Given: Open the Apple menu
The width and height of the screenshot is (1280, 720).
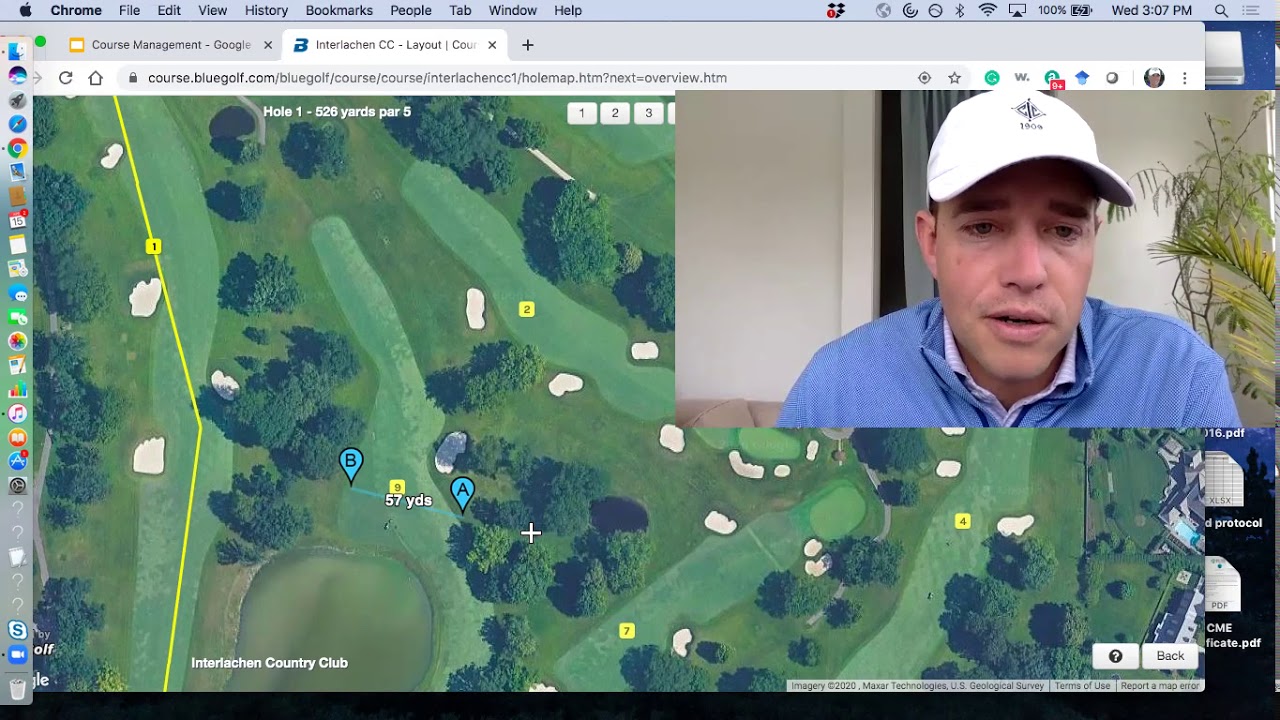Looking at the screenshot, I should point(25,11).
